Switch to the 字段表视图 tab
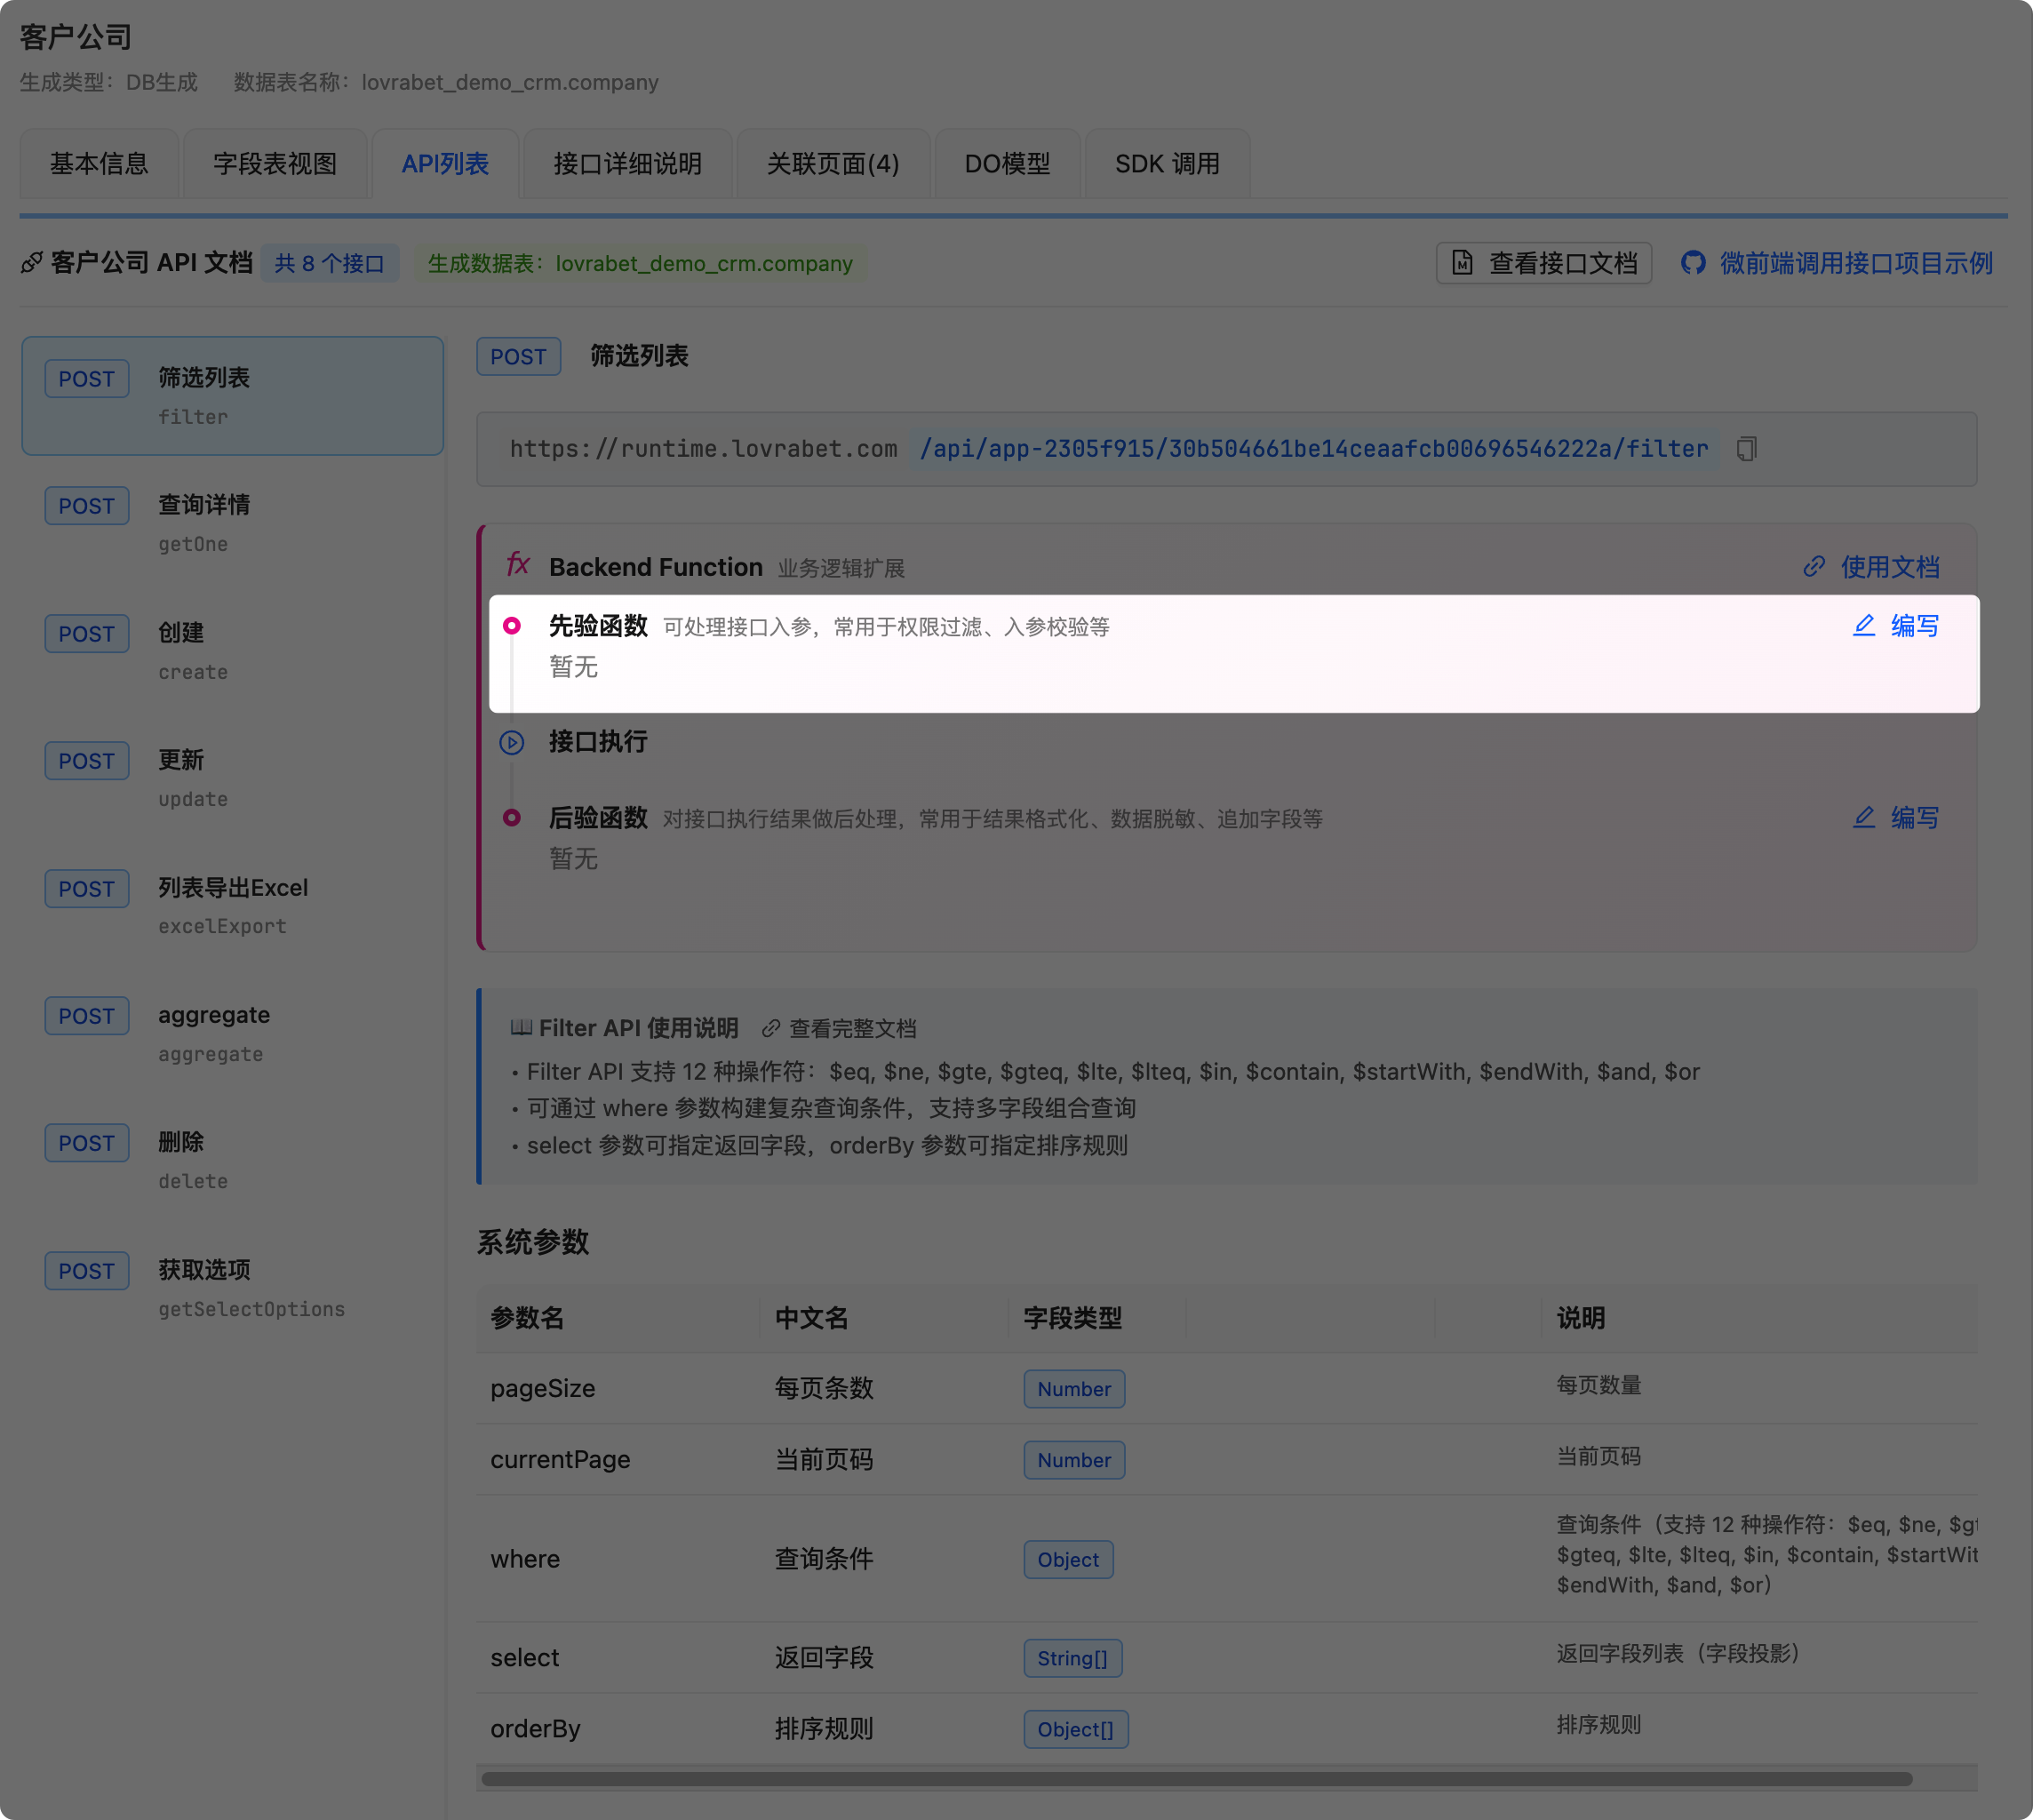The image size is (2033, 1820). pos(275,164)
